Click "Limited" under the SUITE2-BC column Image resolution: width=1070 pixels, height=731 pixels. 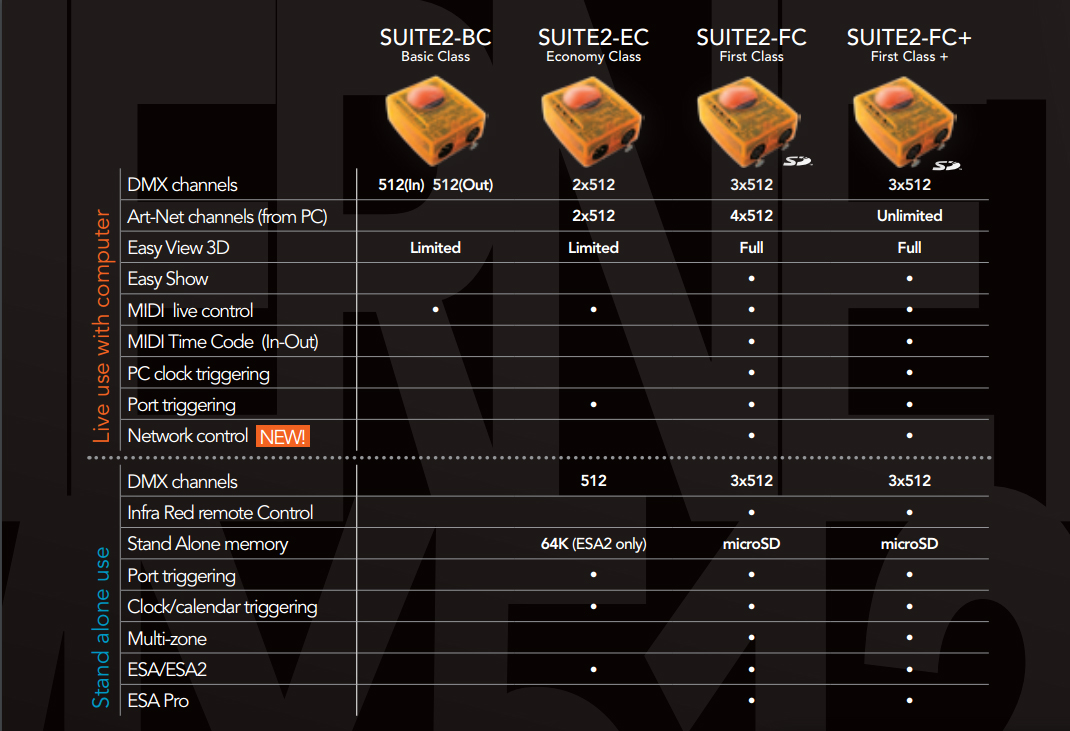(x=435, y=248)
